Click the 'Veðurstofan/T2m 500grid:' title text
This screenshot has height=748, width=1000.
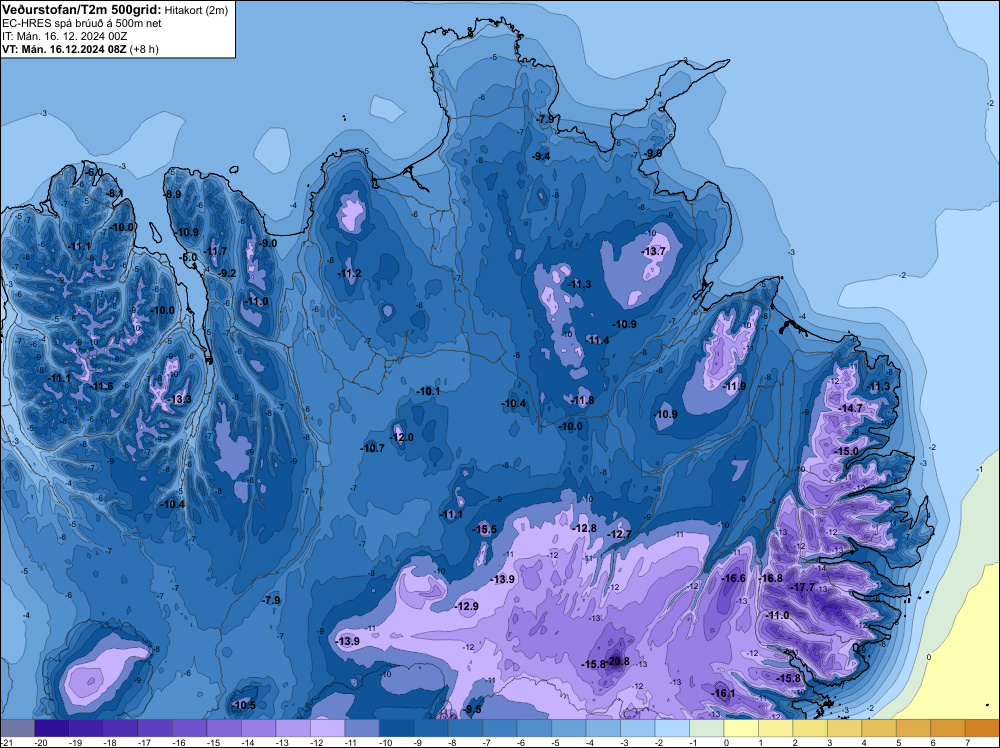[82, 10]
